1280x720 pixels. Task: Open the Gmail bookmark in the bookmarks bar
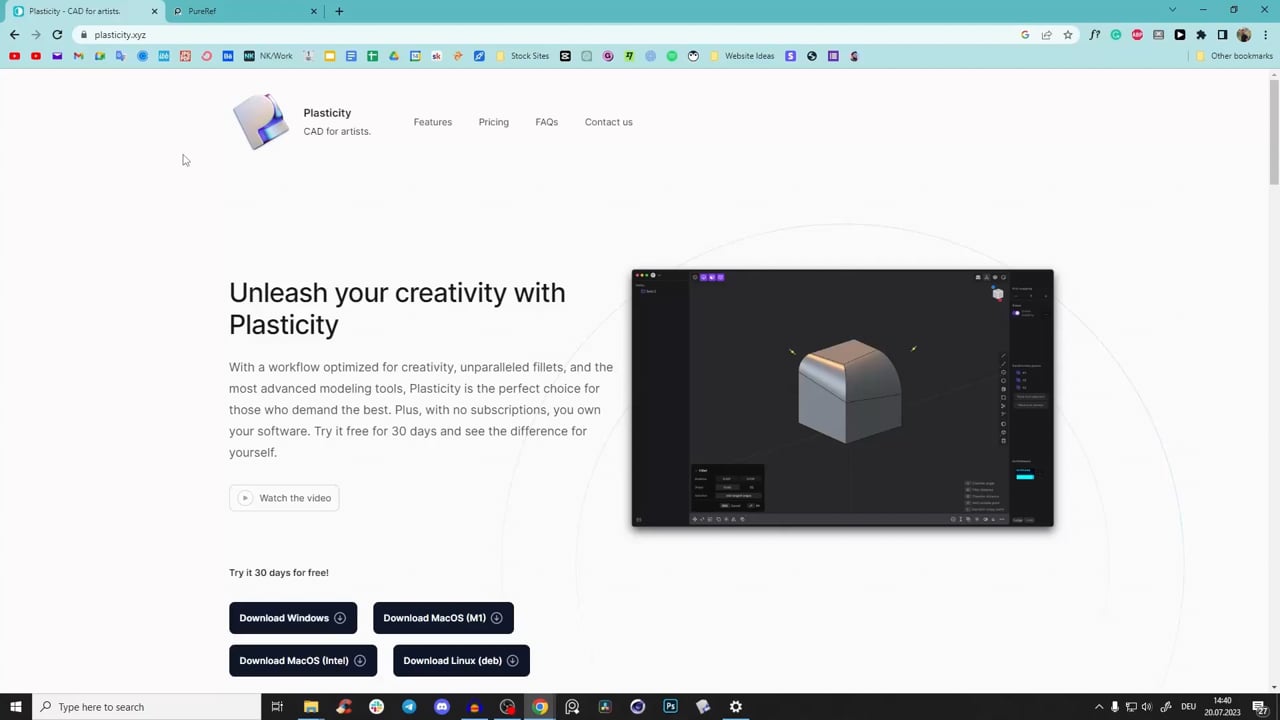78,56
